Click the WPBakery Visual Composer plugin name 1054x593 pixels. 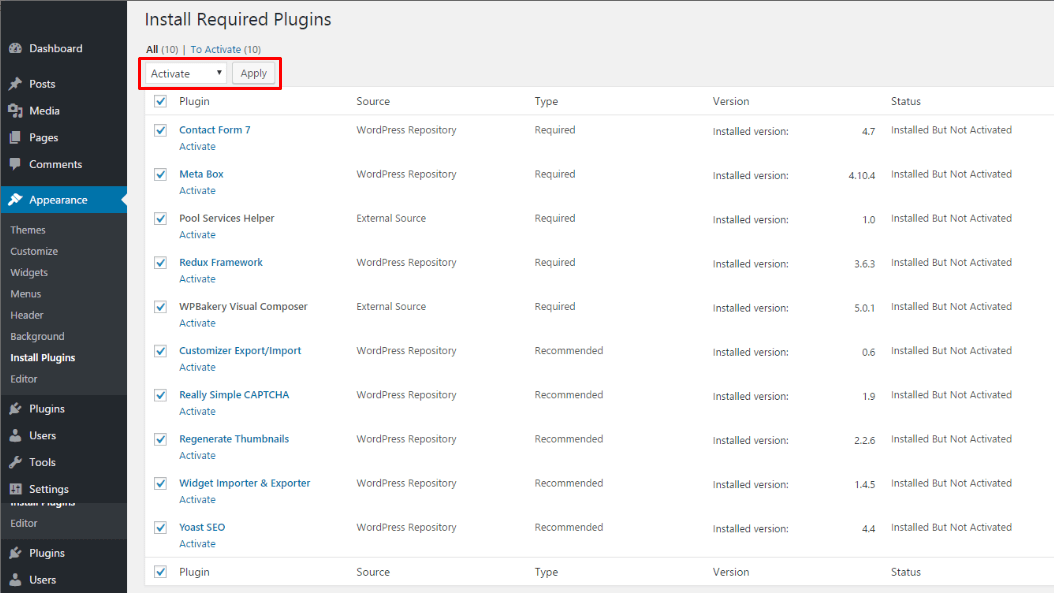[x=243, y=307]
